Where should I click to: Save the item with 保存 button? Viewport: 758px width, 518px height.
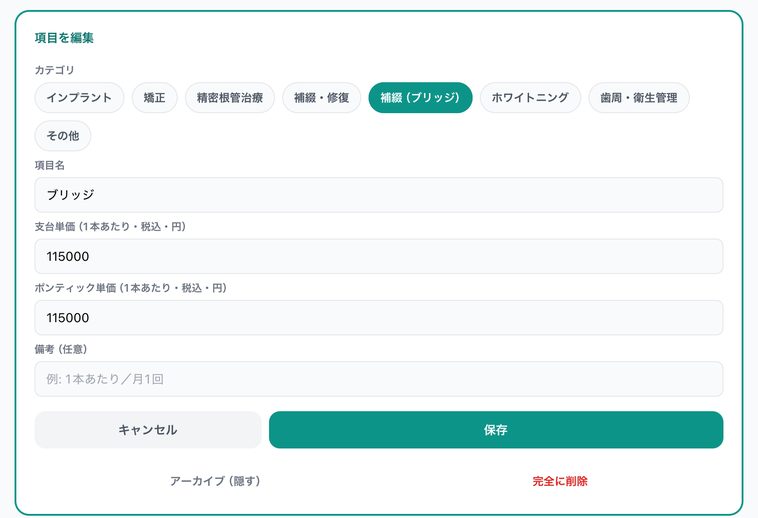496,430
